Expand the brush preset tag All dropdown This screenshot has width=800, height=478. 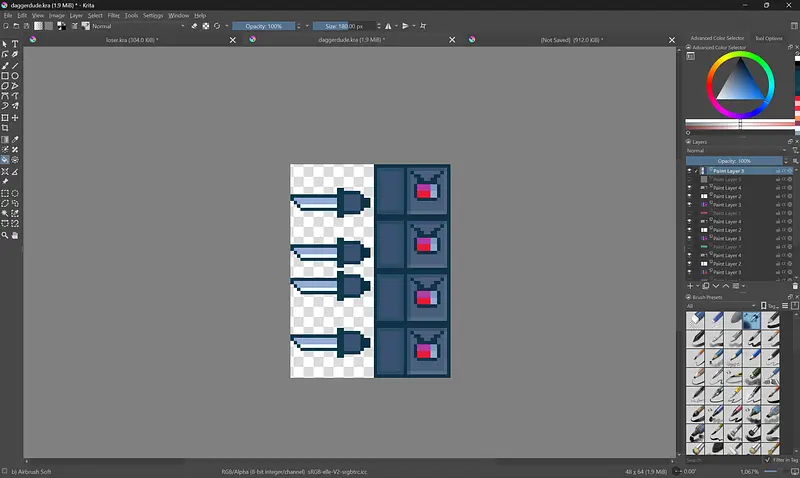pos(720,306)
